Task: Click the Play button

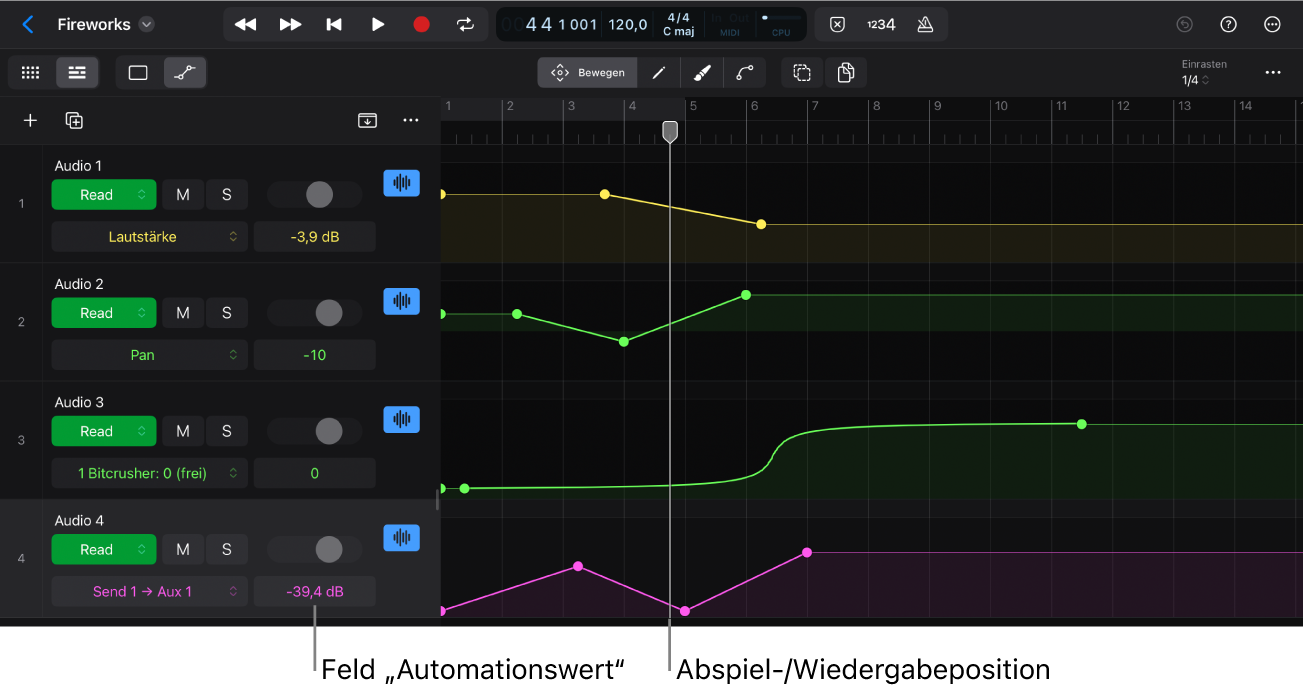Action: click(x=377, y=24)
